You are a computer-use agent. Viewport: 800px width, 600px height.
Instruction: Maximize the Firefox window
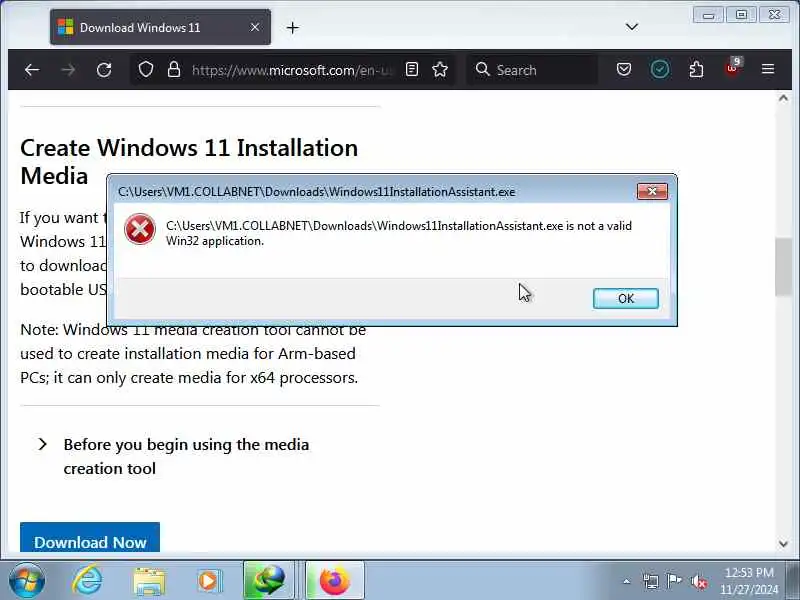click(741, 15)
